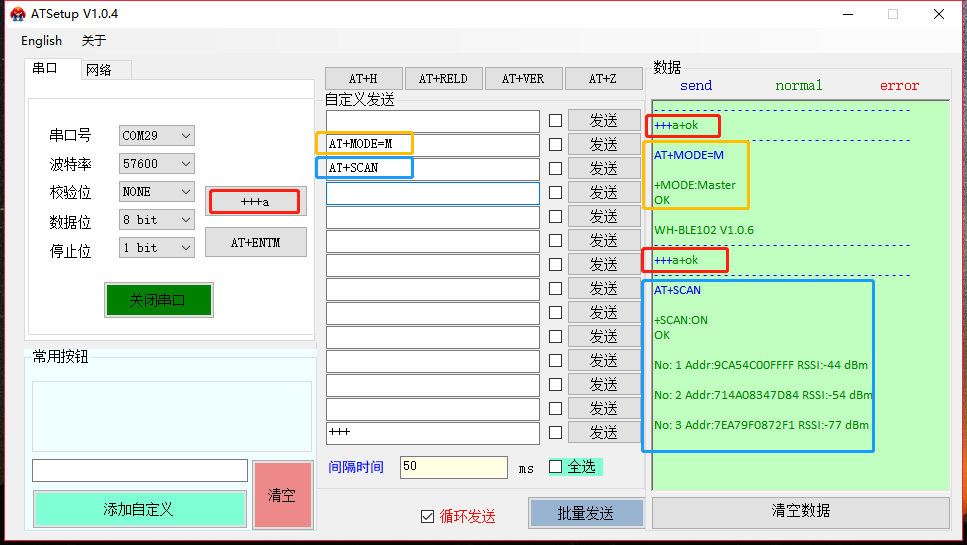Click the English menu item
967x545 pixels.
(41, 41)
